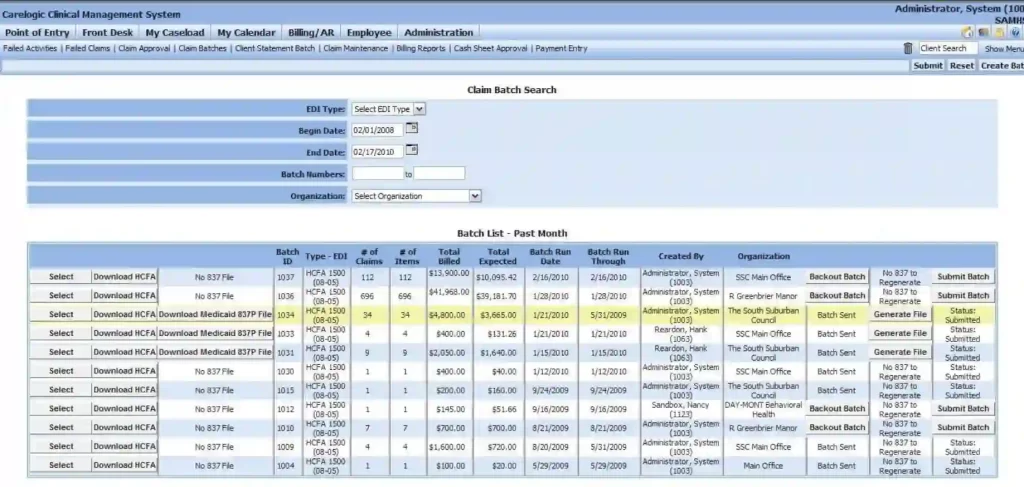Open Client Statement Batch link
Viewport: 1024px width, 487px height.
point(275,48)
